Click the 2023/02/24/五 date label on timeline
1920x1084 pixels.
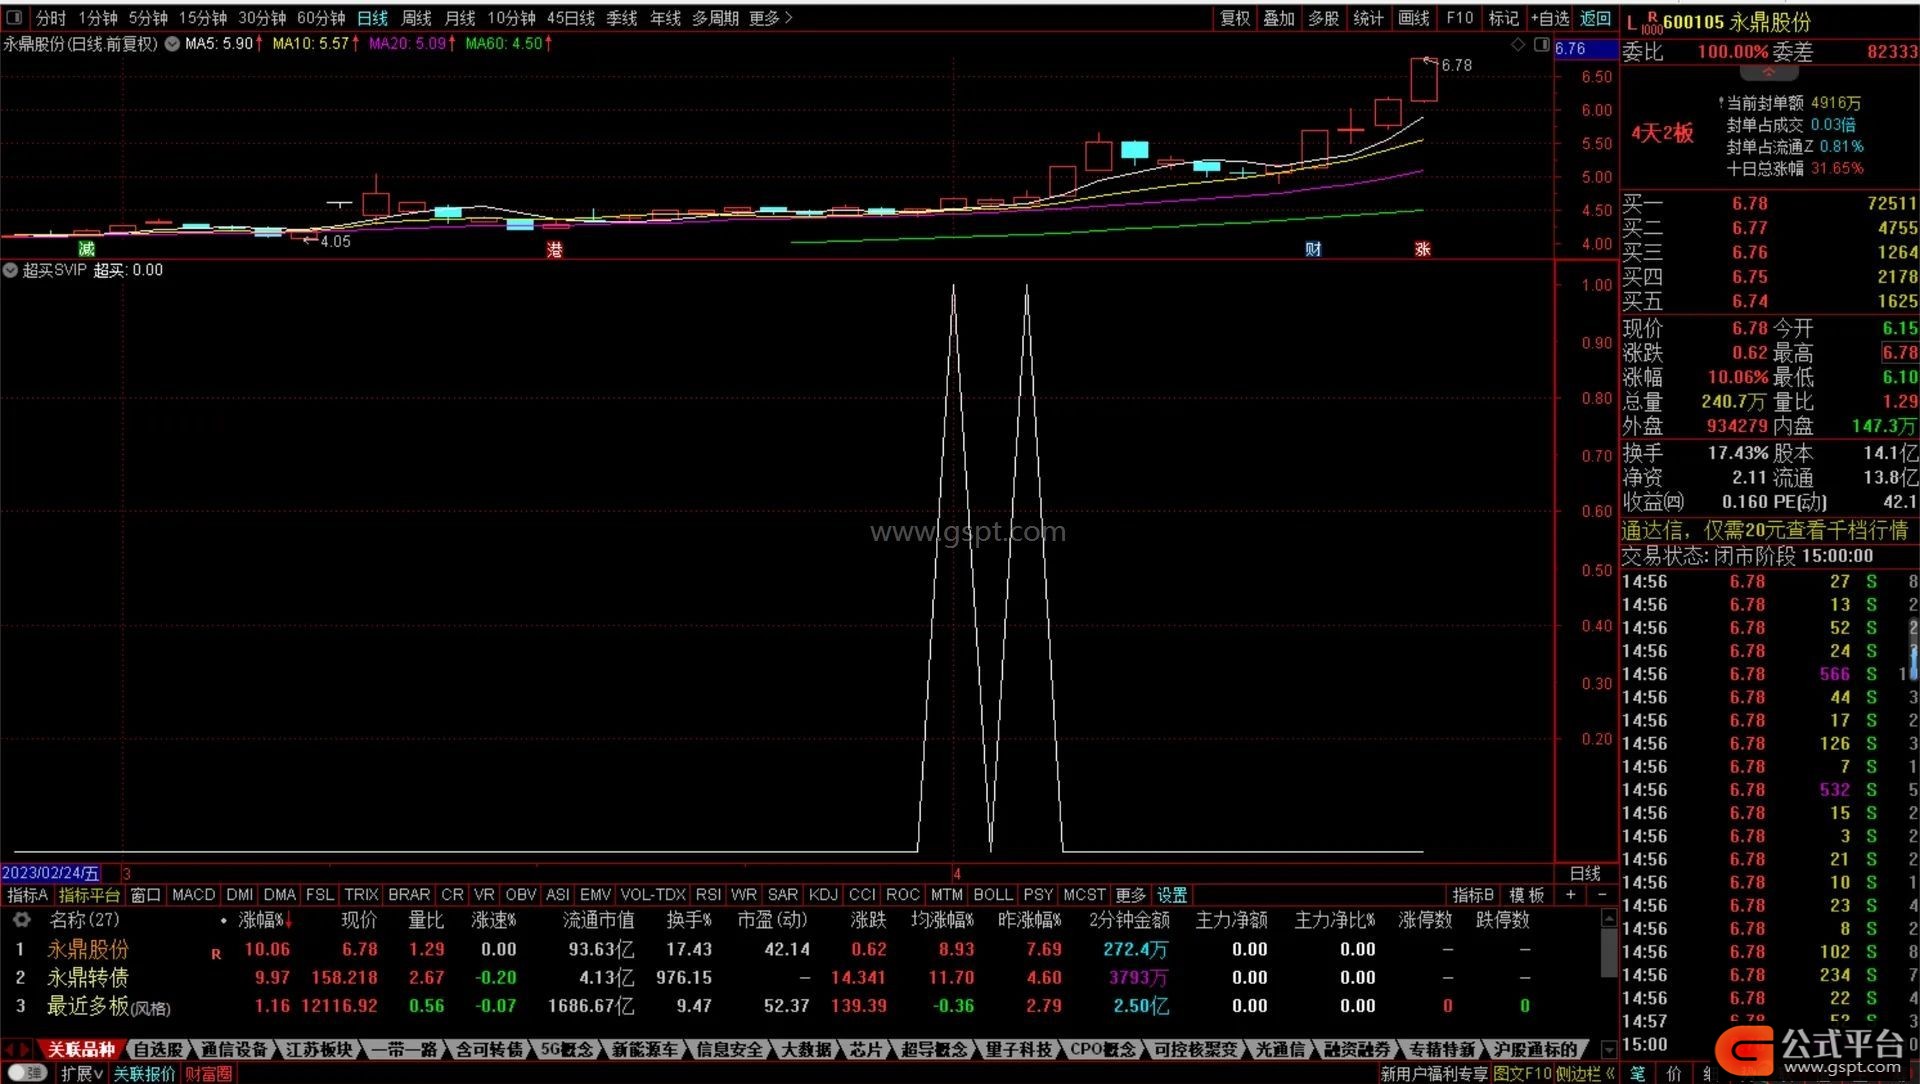click(51, 873)
